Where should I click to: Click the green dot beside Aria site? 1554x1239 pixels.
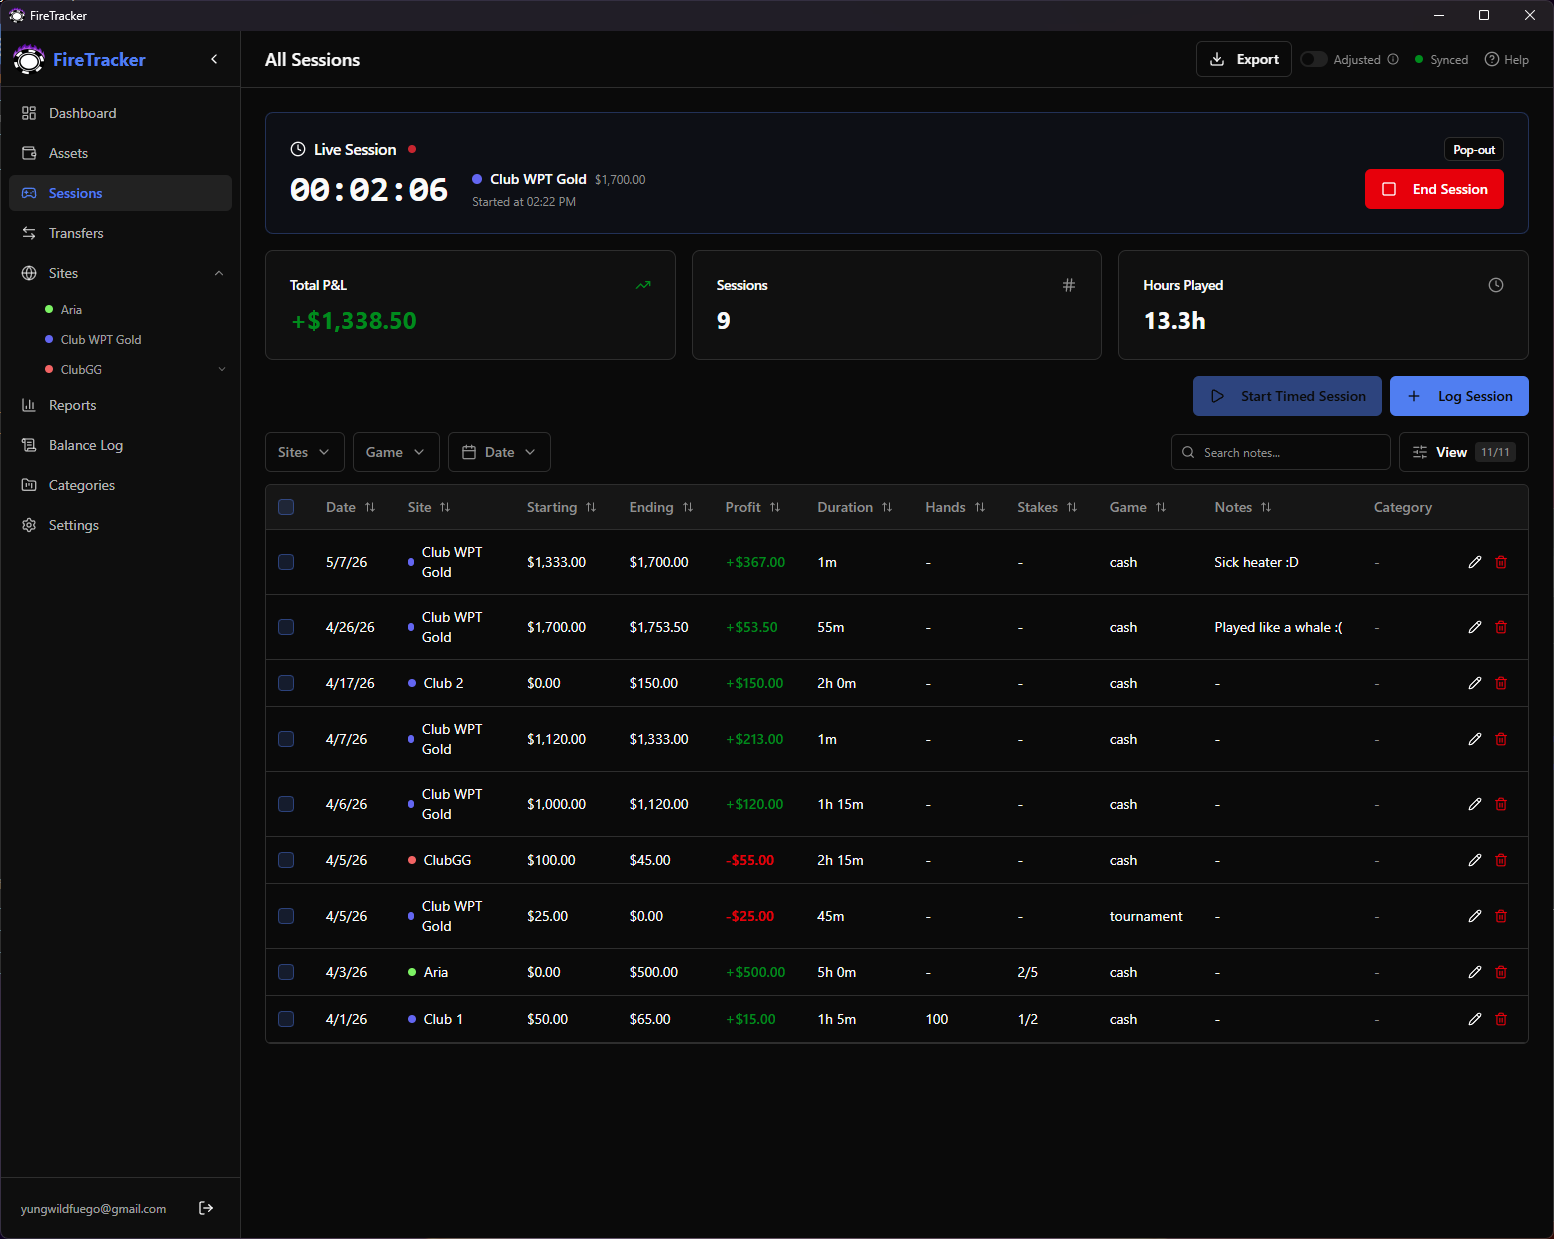49,309
